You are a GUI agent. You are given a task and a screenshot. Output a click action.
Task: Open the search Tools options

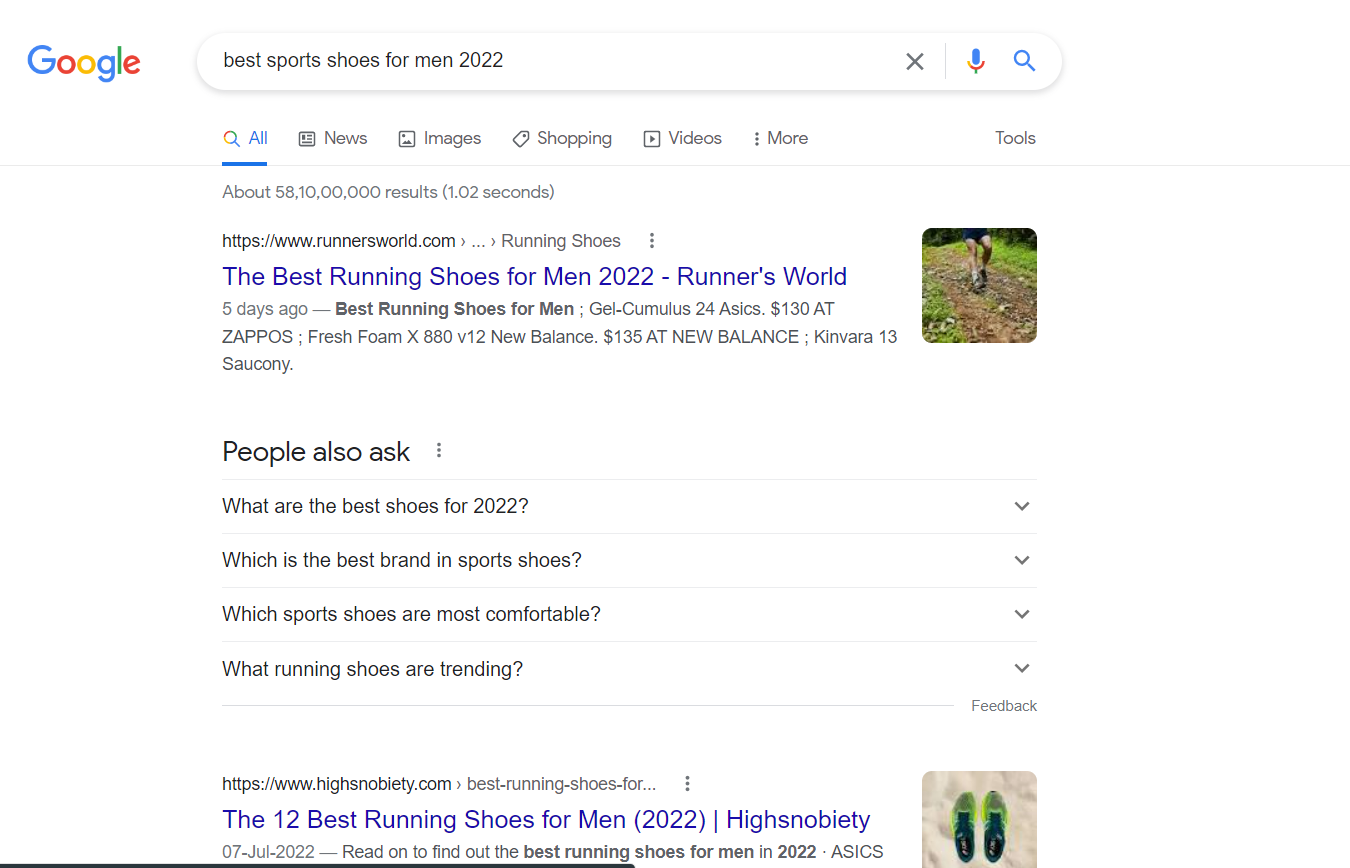click(1015, 139)
